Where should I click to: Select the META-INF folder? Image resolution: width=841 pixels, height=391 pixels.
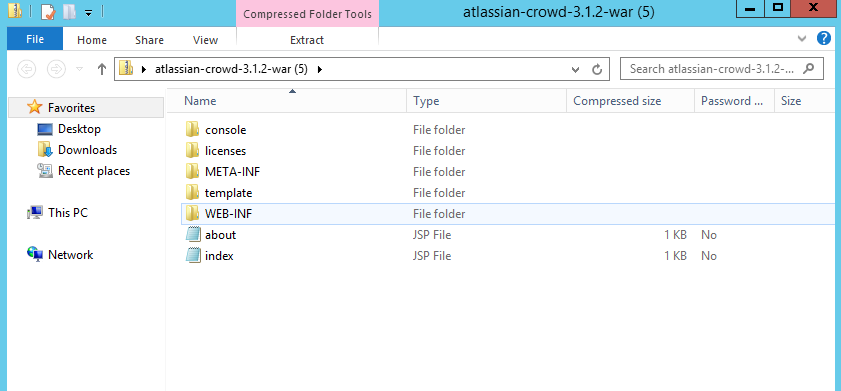point(232,172)
